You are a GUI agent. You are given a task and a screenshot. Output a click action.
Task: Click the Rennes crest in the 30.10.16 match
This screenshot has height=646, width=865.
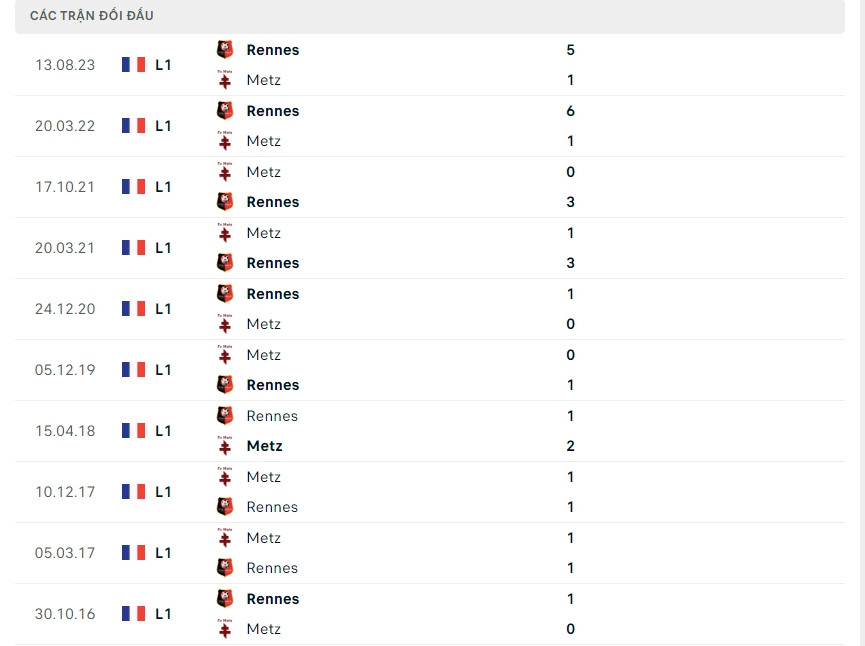coord(225,599)
